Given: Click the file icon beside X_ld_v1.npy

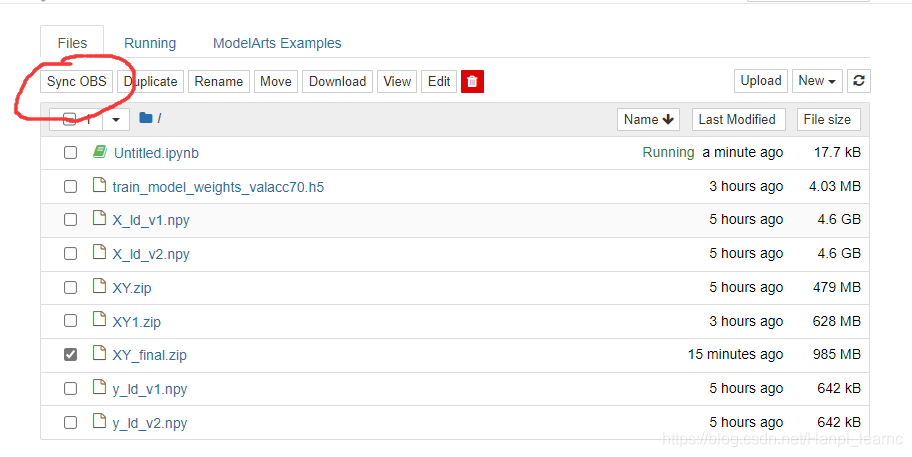Looking at the screenshot, I should [x=99, y=219].
